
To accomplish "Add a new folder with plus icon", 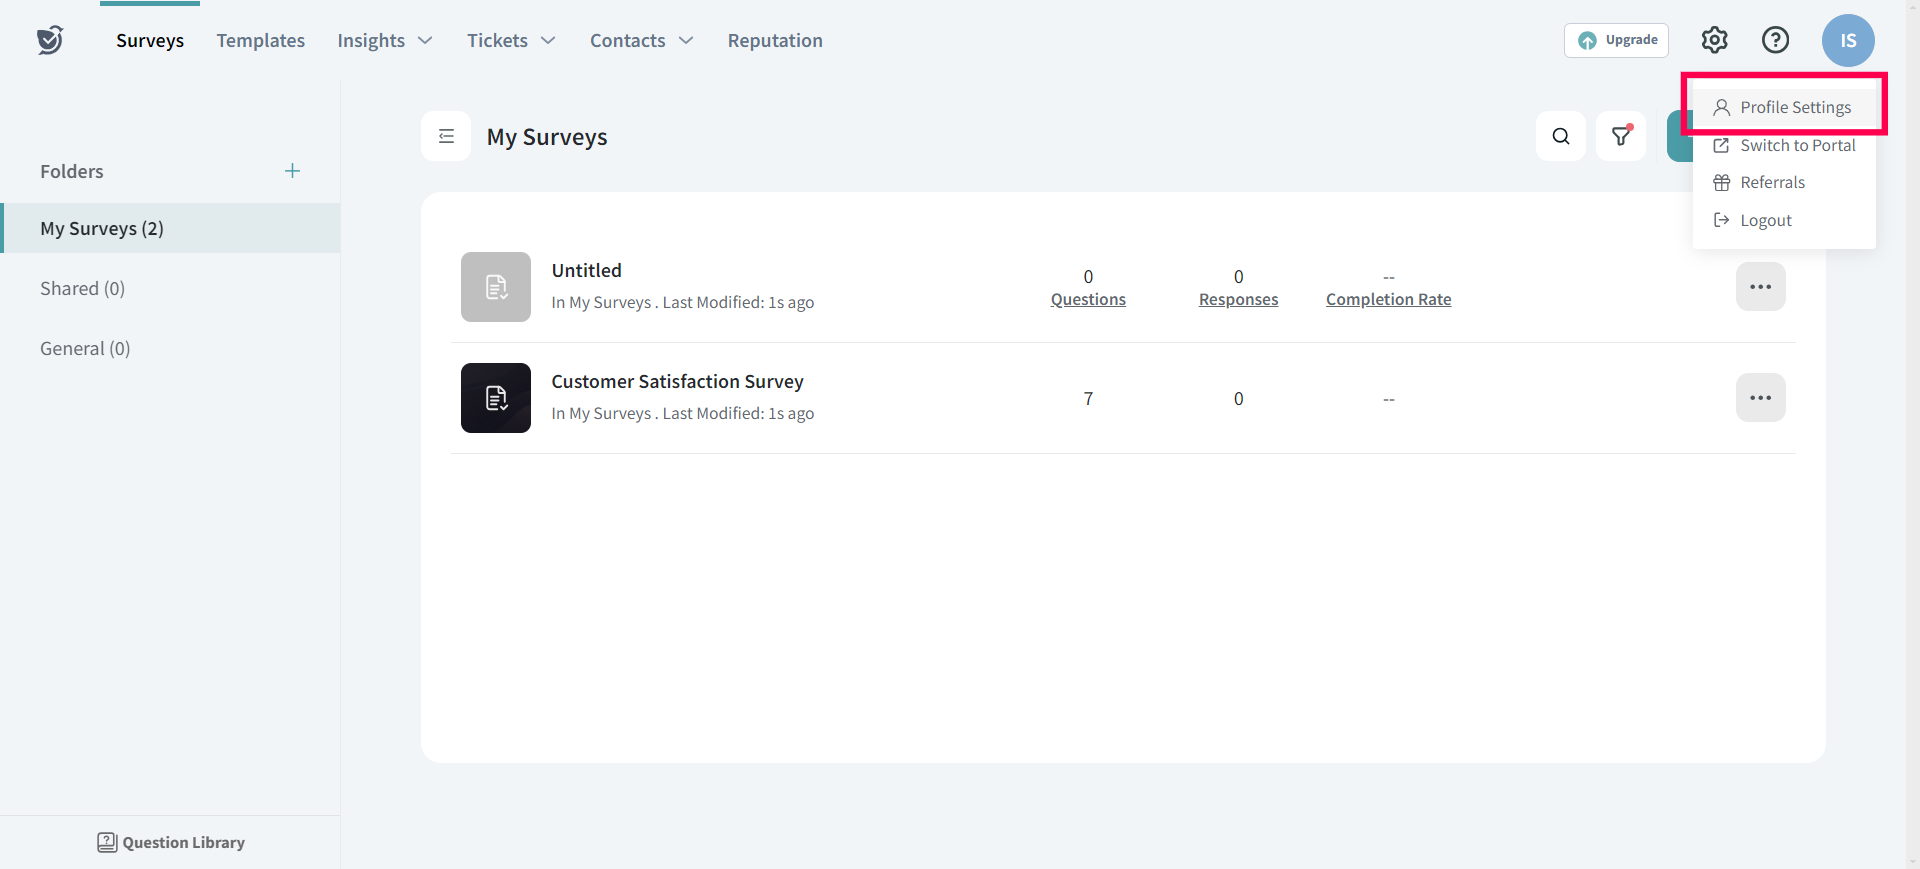I will click(x=292, y=171).
